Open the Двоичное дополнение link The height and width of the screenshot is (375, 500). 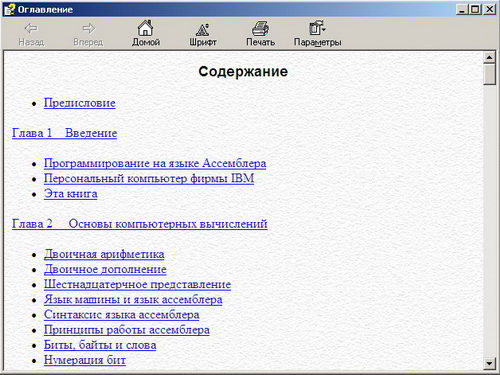[105, 269]
